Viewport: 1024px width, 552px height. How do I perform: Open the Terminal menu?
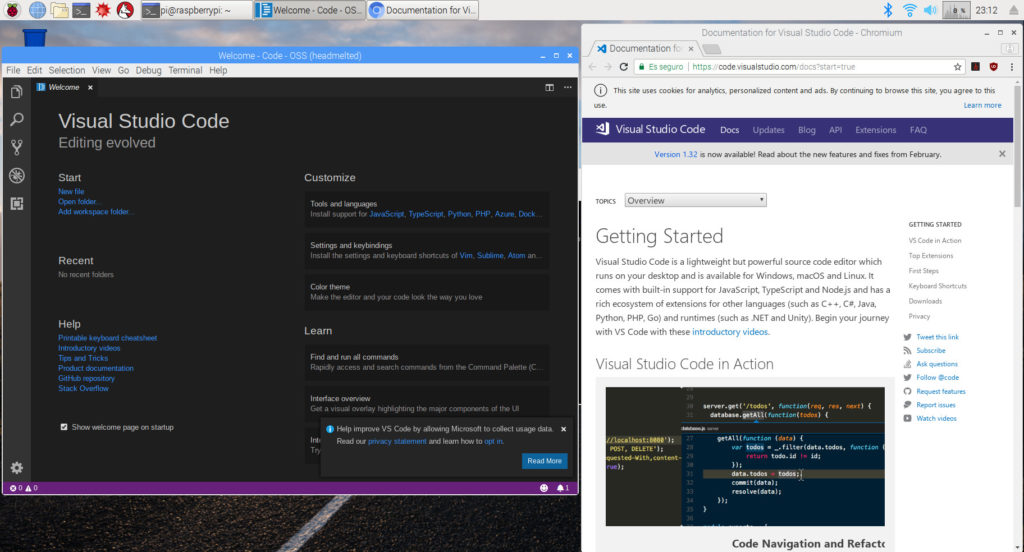pyautogui.click(x=185, y=70)
